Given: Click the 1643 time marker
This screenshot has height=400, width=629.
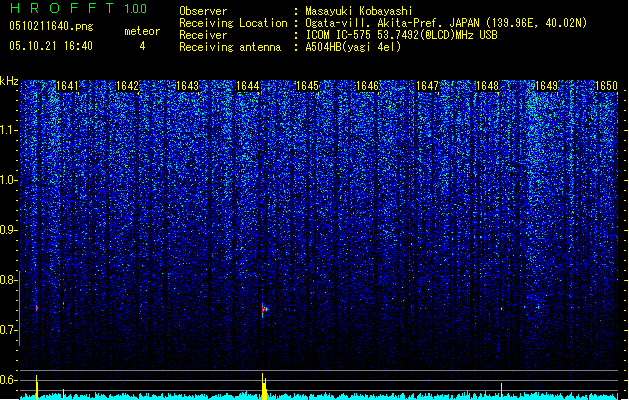Looking at the screenshot, I should [x=187, y=86].
